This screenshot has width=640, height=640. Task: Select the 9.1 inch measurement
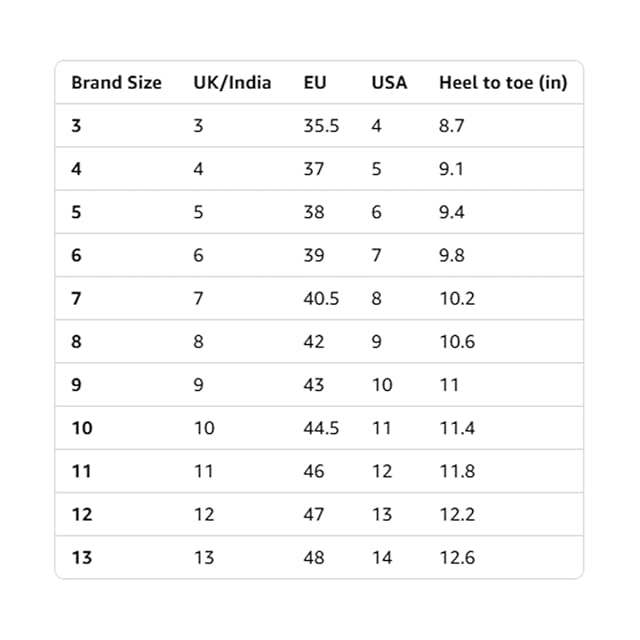click(x=452, y=169)
